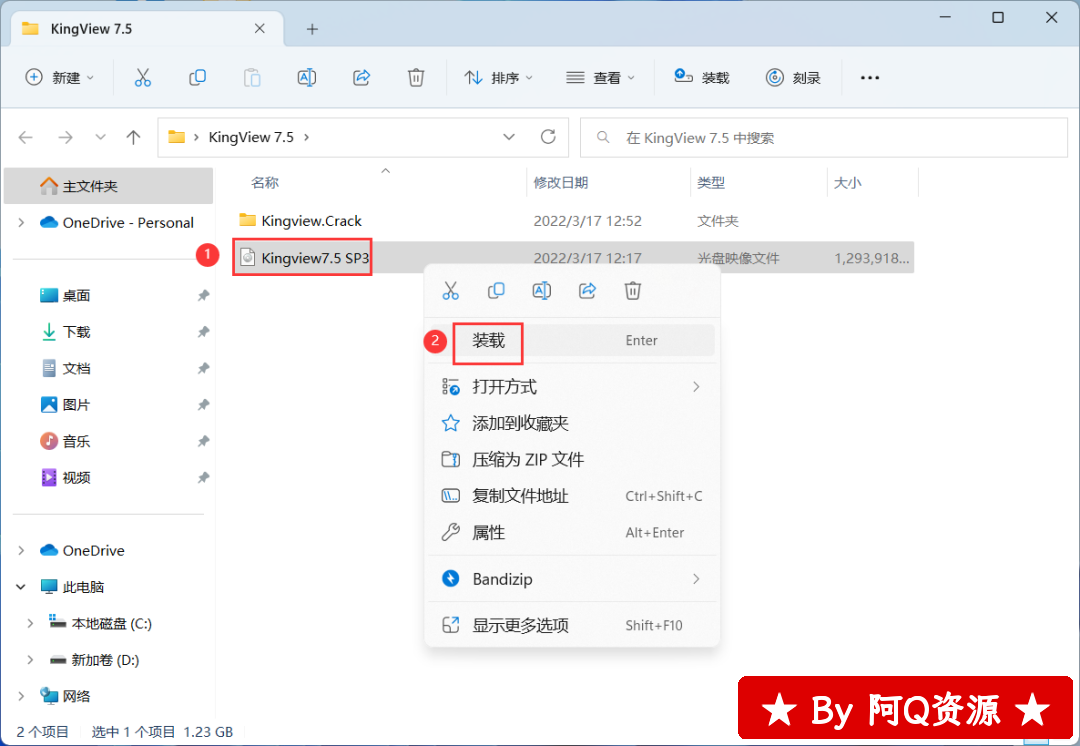Click the Mount (装载) toolbar button
Screen dimensions: 1080x746
click(x=701, y=77)
